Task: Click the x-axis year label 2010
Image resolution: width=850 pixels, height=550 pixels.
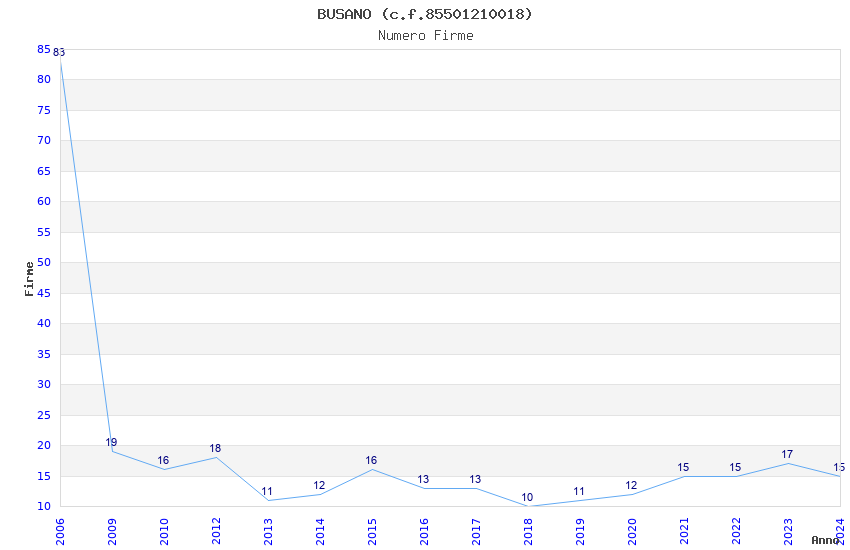Action: (x=164, y=531)
